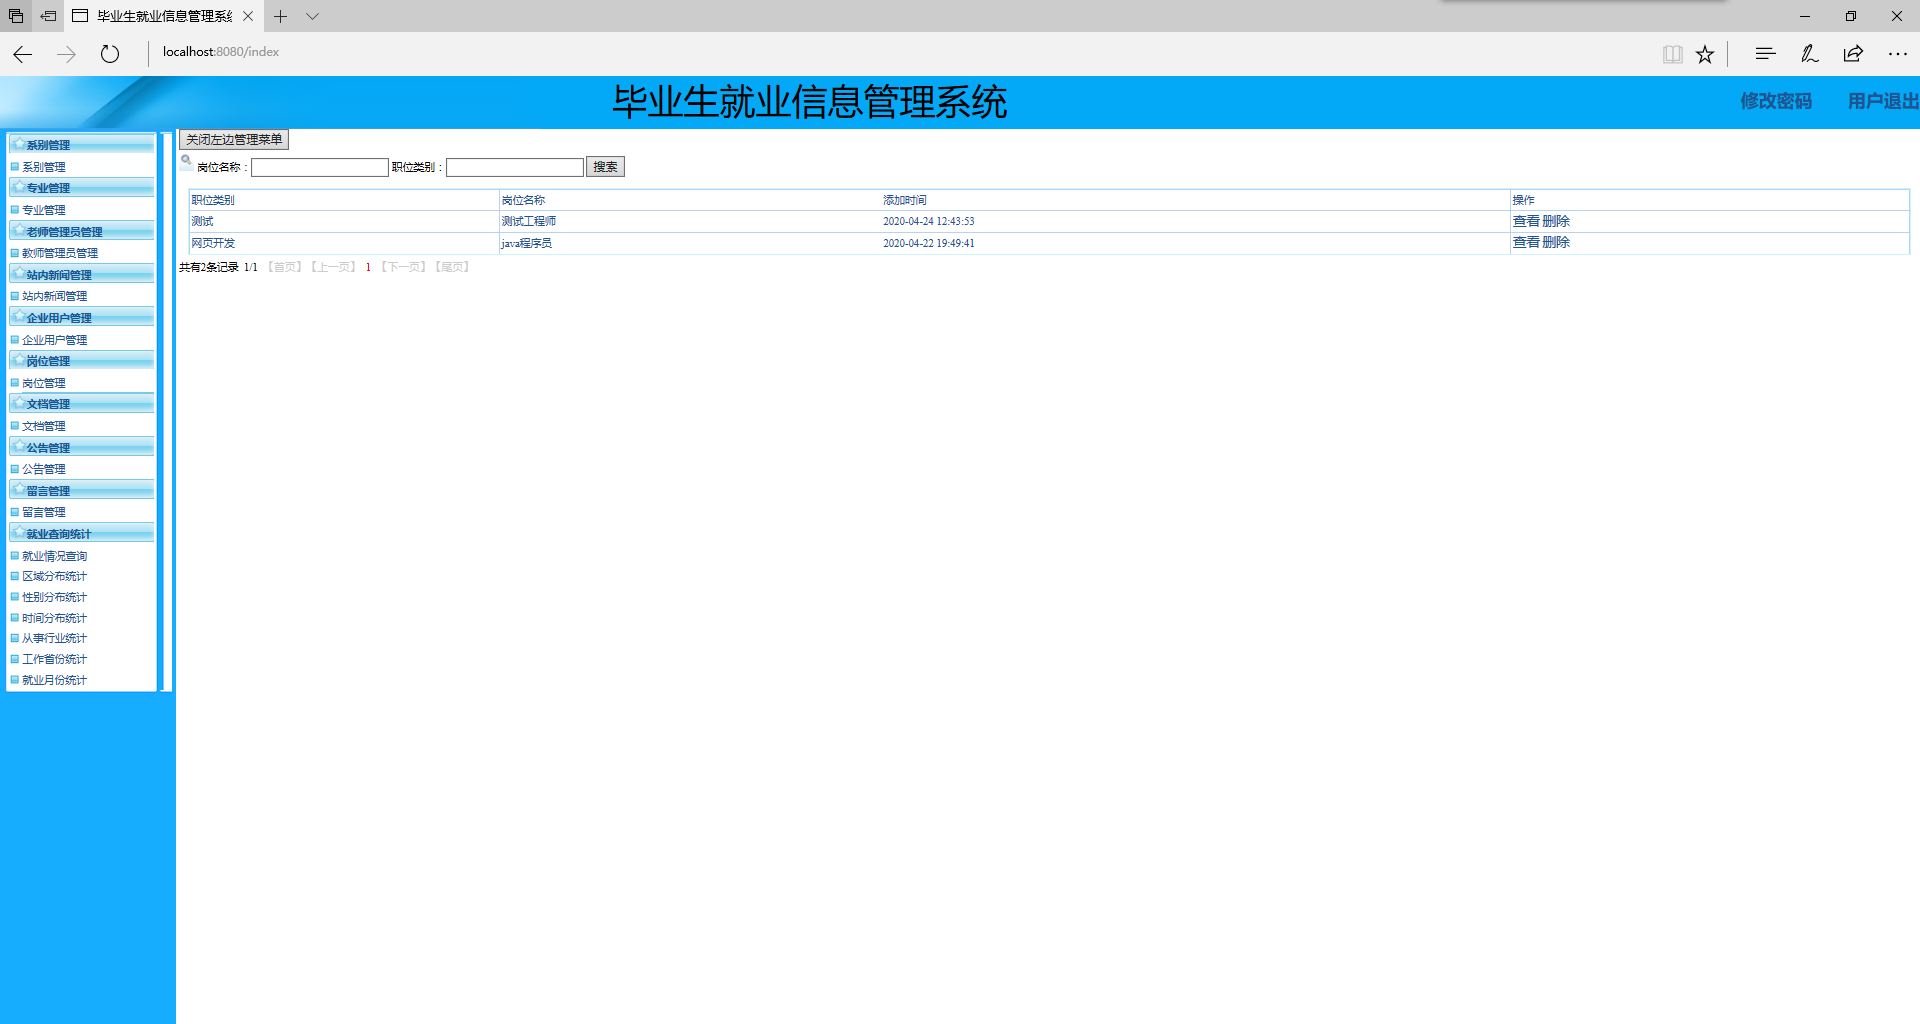Click the 上一页 pagination link

coord(333,267)
